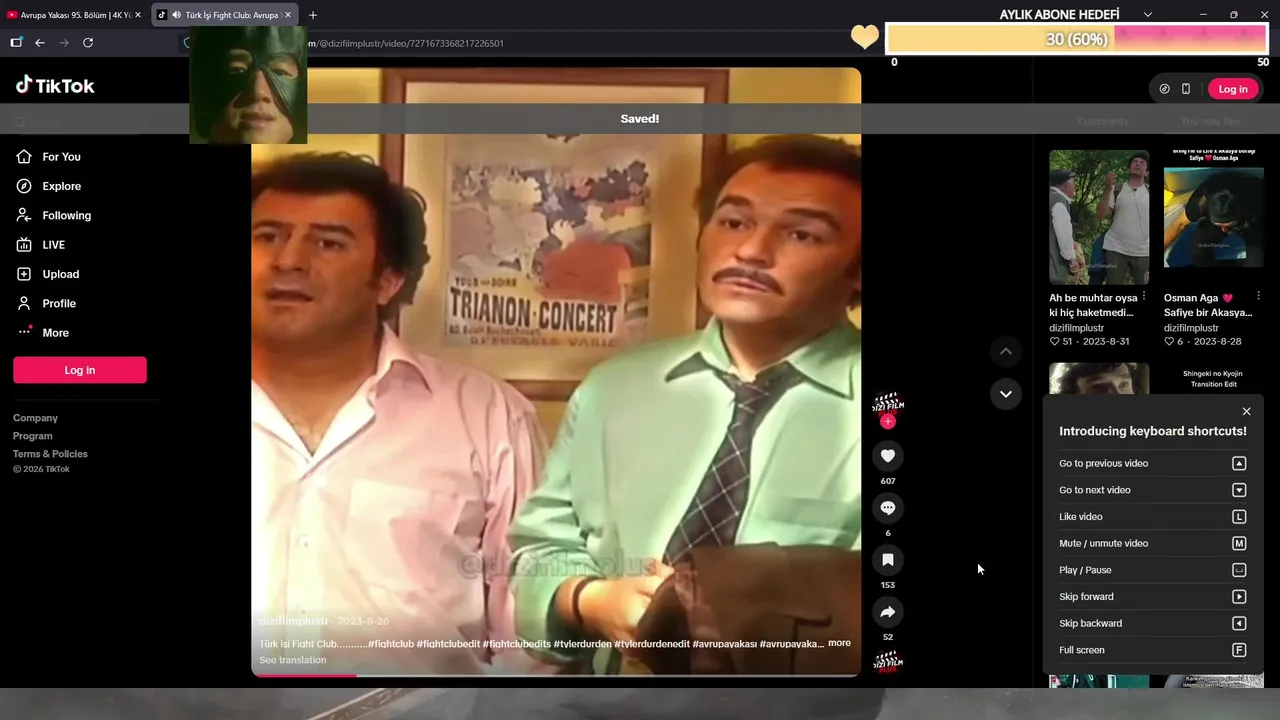Close the Türk İşi Fight Club tab

coord(288,15)
